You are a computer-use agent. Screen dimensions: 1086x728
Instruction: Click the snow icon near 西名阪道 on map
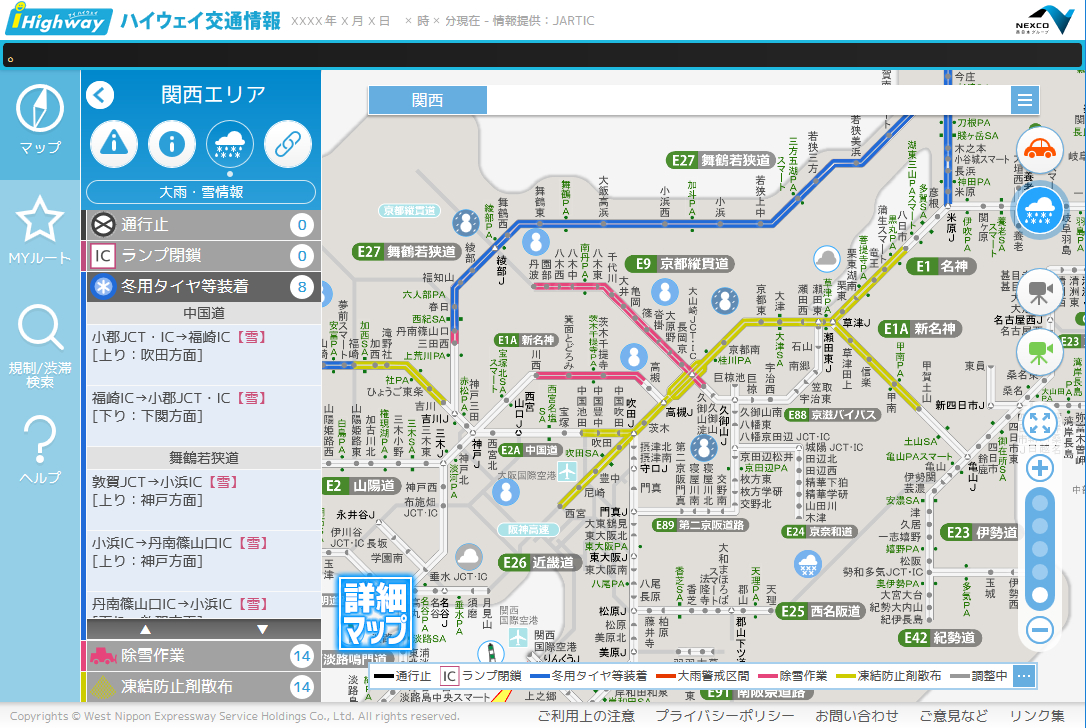pos(808,564)
